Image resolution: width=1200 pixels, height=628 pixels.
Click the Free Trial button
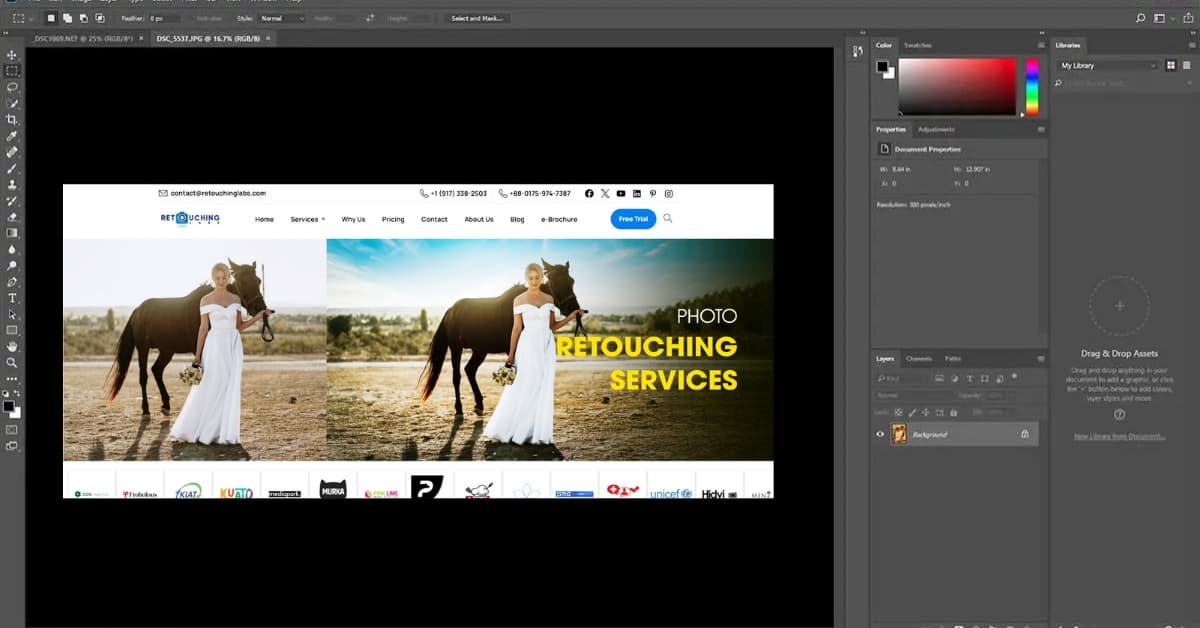point(633,219)
